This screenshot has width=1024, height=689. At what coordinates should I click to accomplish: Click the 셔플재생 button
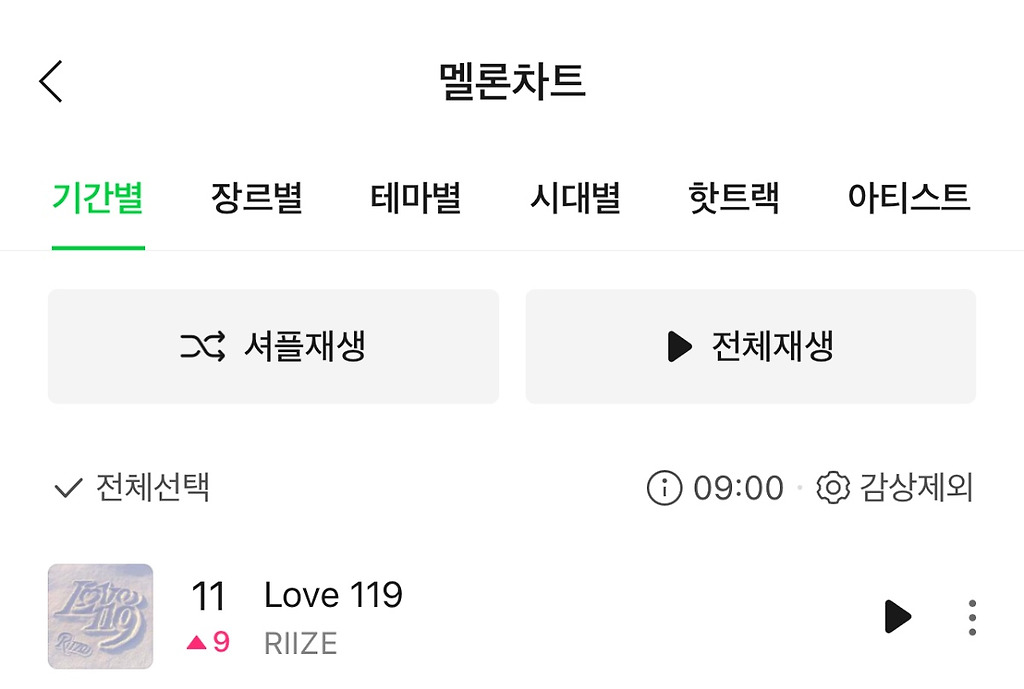273,347
